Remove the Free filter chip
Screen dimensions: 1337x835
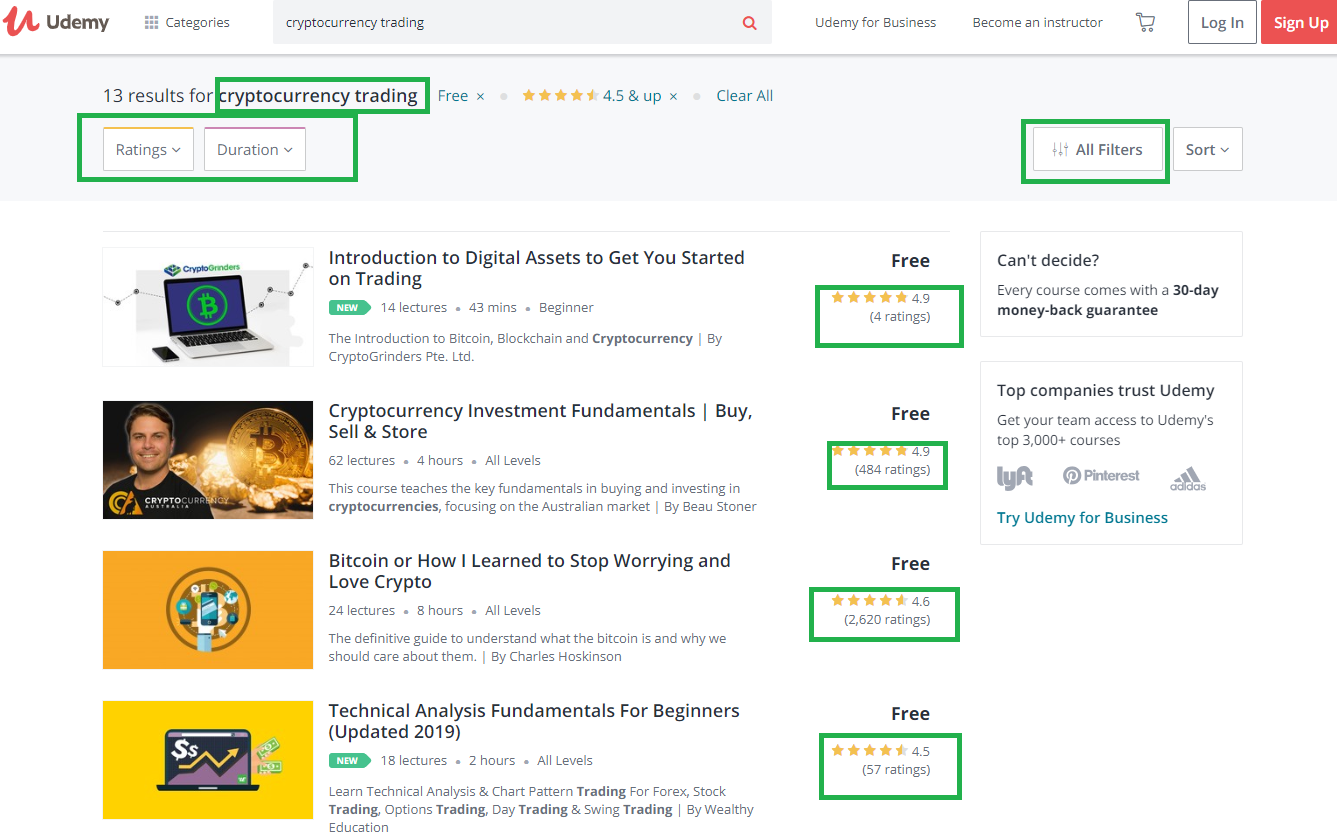point(480,96)
